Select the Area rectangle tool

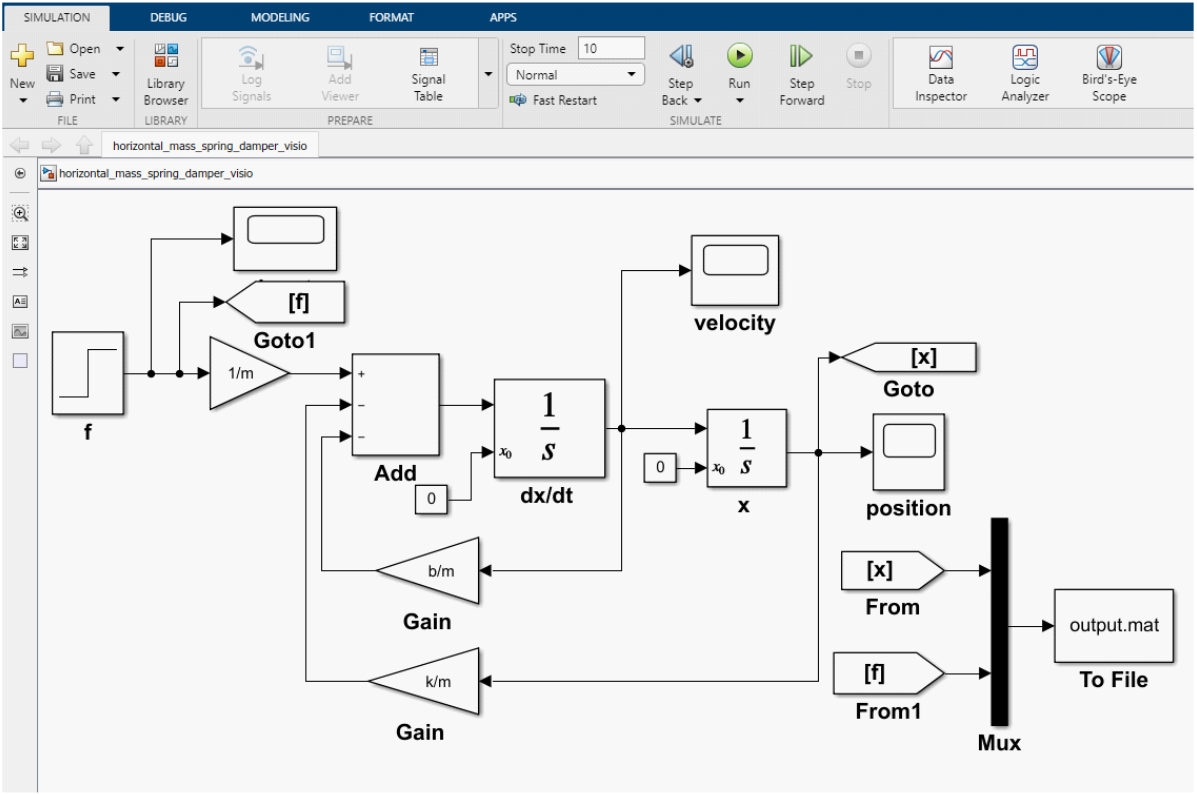pyautogui.click(x=20, y=360)
